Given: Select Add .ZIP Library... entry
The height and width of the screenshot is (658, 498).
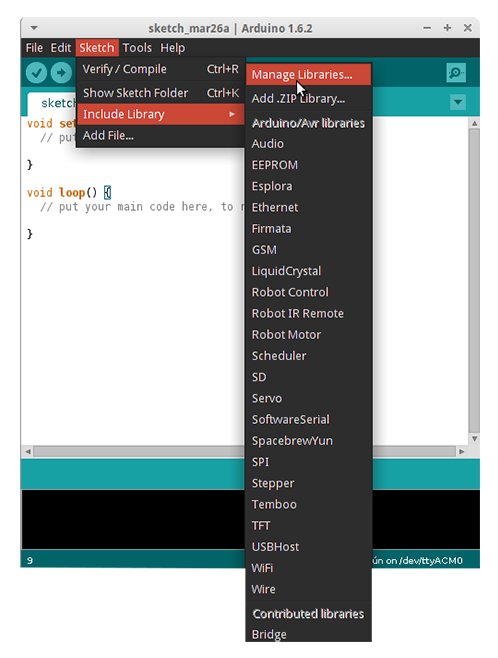Looking at the screenshot, I should (x=309, y=99).
